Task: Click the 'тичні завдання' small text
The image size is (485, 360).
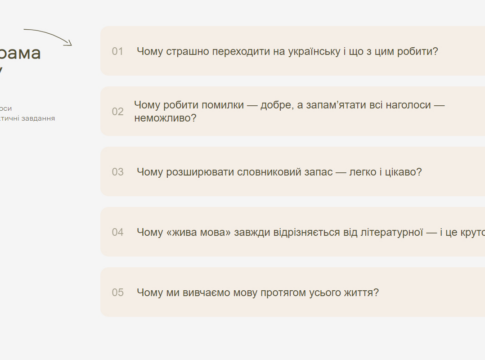Action: coord(27,118)
